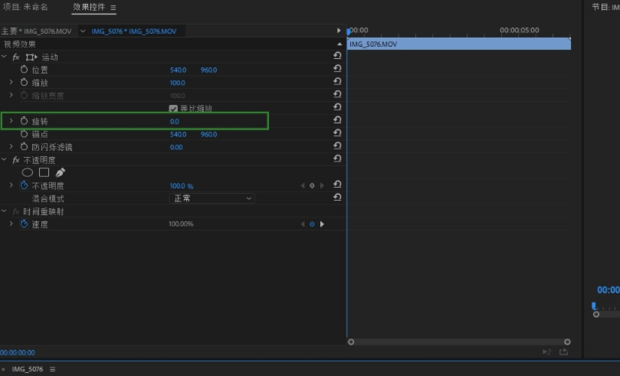Toggle fx for the 运动 effect
Screen dimensions: 620x376
[x=16, y=57]
